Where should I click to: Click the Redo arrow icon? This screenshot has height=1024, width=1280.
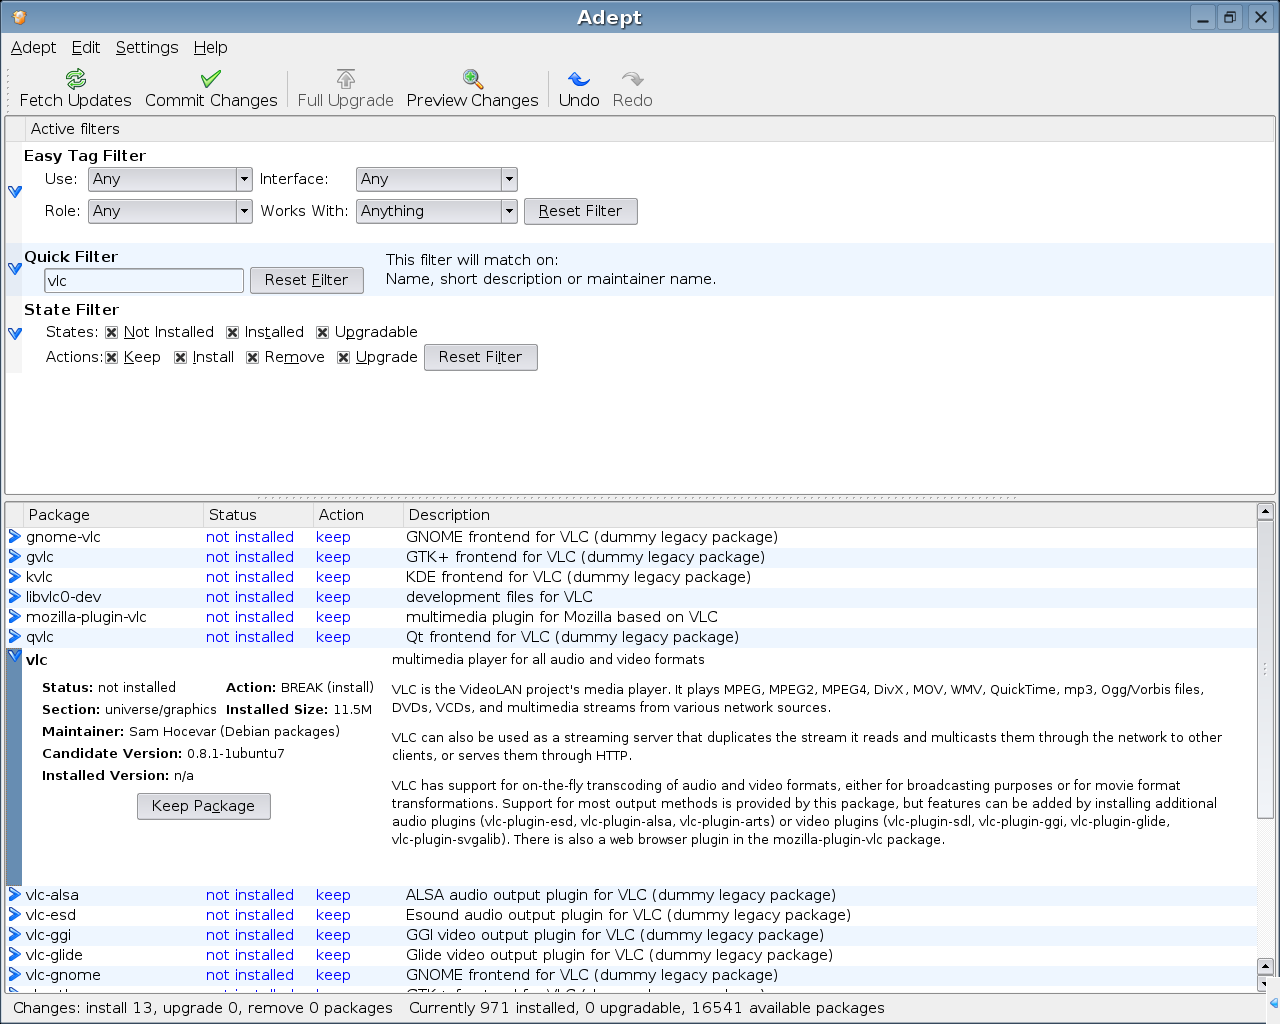click(x=632, y=79)
